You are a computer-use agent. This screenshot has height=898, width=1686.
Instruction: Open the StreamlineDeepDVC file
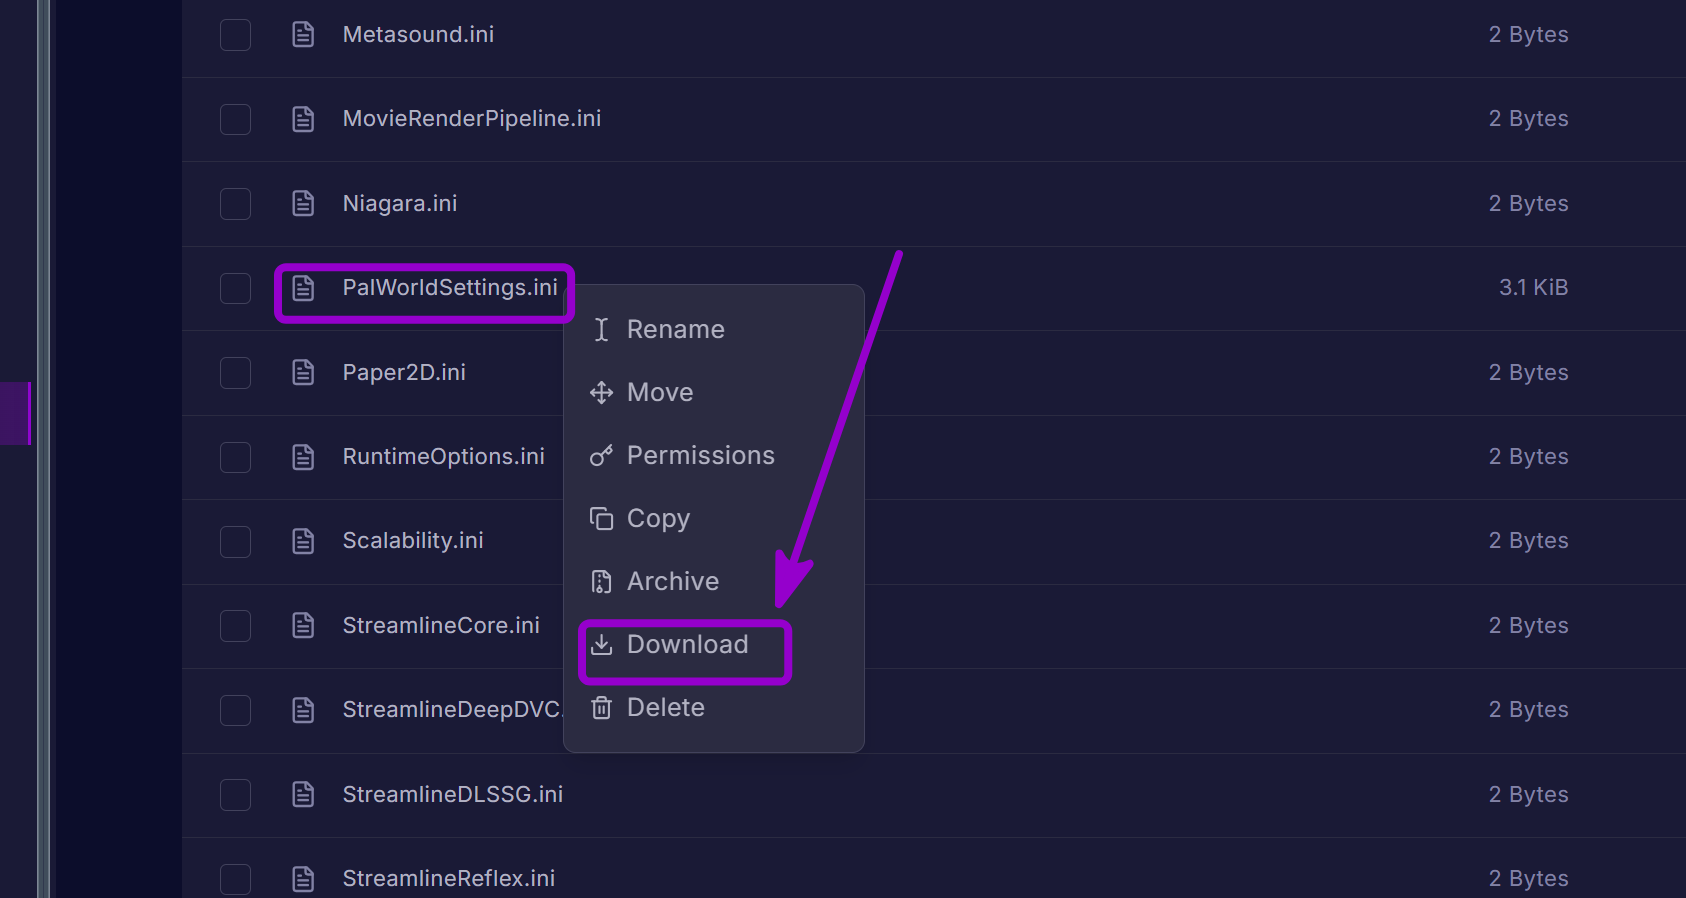tap(452, 709)
